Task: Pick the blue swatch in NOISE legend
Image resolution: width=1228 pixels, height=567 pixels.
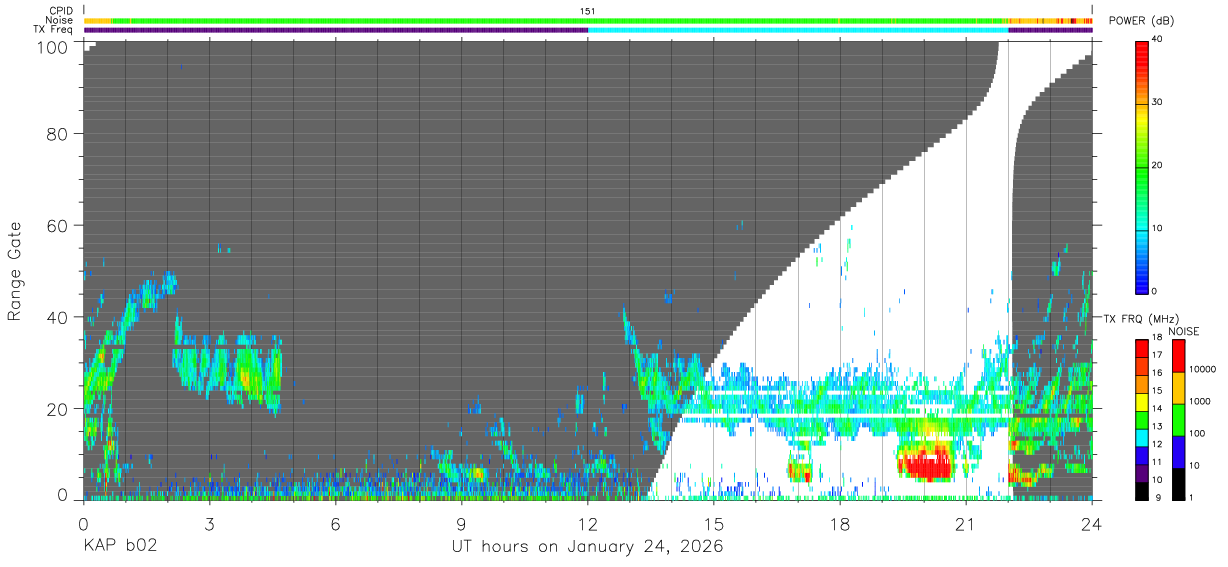Action: tap(1178, 451)
